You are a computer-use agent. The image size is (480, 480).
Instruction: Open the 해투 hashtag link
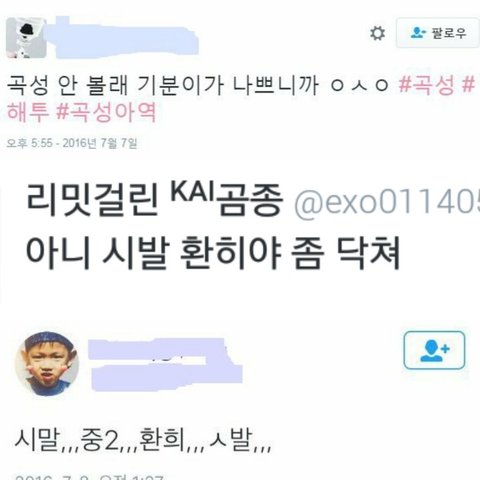pyautogui.click(x=28, y=112)
